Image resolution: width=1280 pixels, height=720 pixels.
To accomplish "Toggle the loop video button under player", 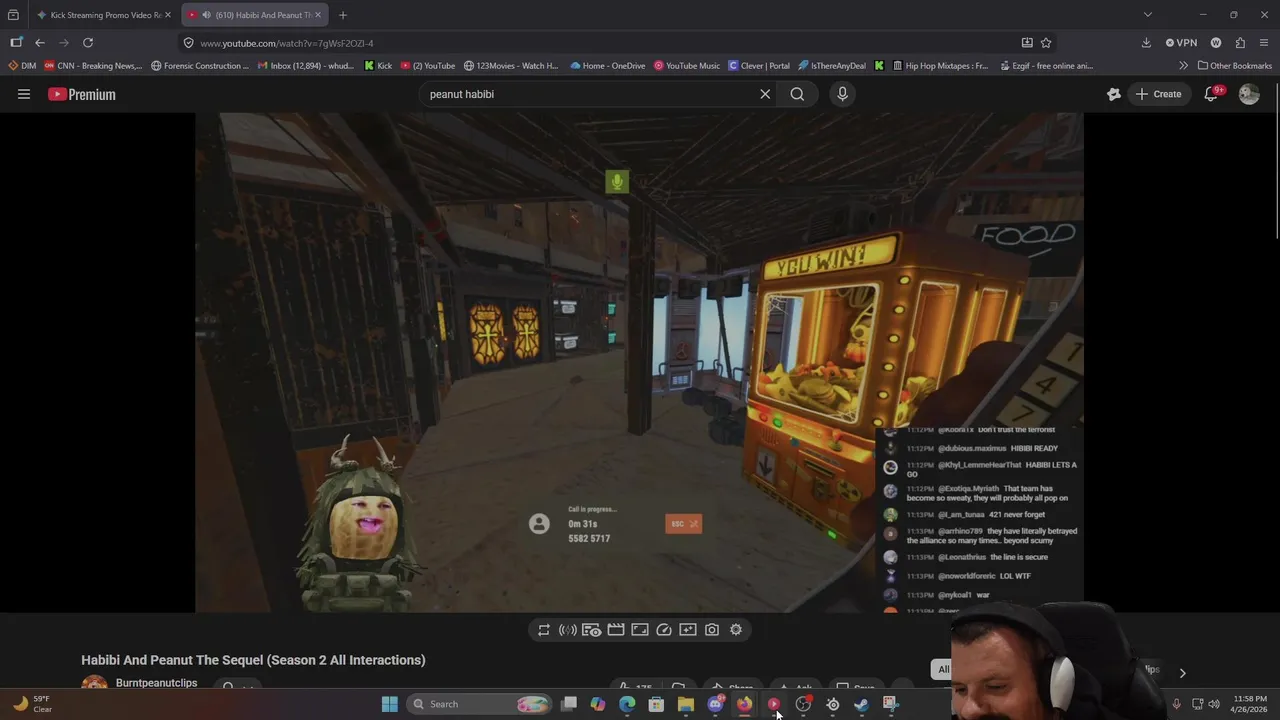I will point(544,630).
